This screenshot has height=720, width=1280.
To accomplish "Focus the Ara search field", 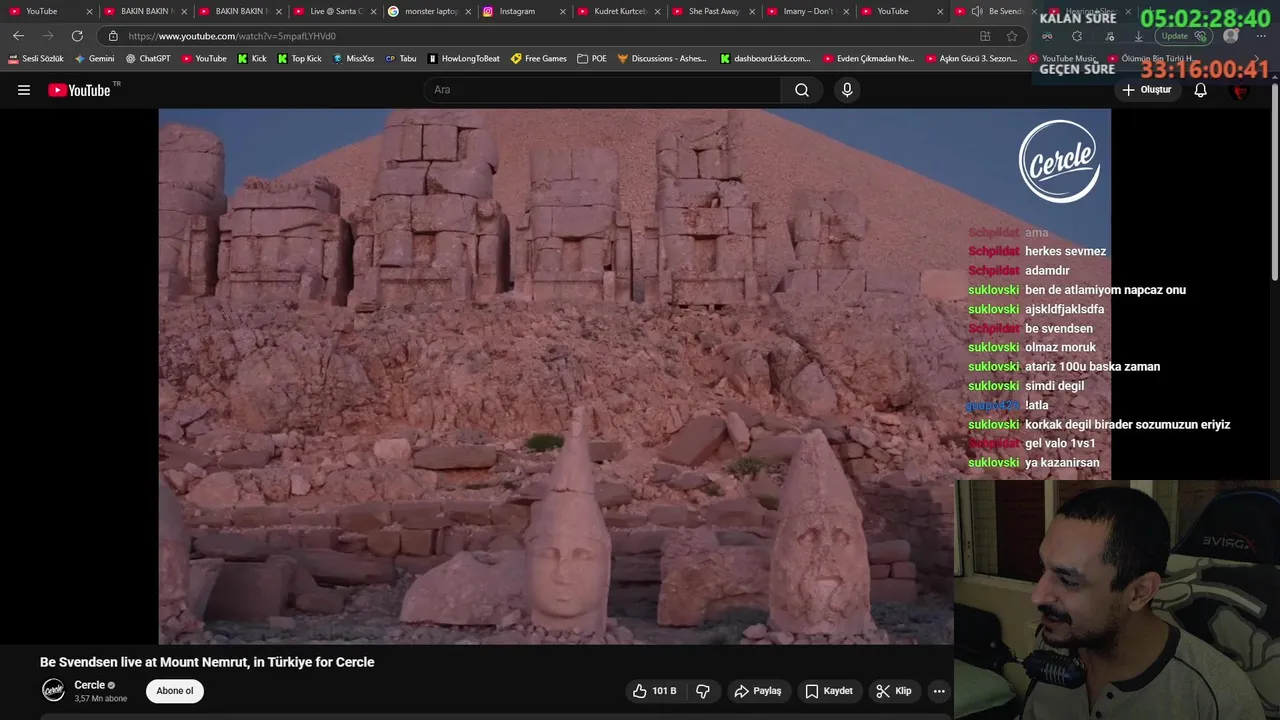I will coord(603,90).
